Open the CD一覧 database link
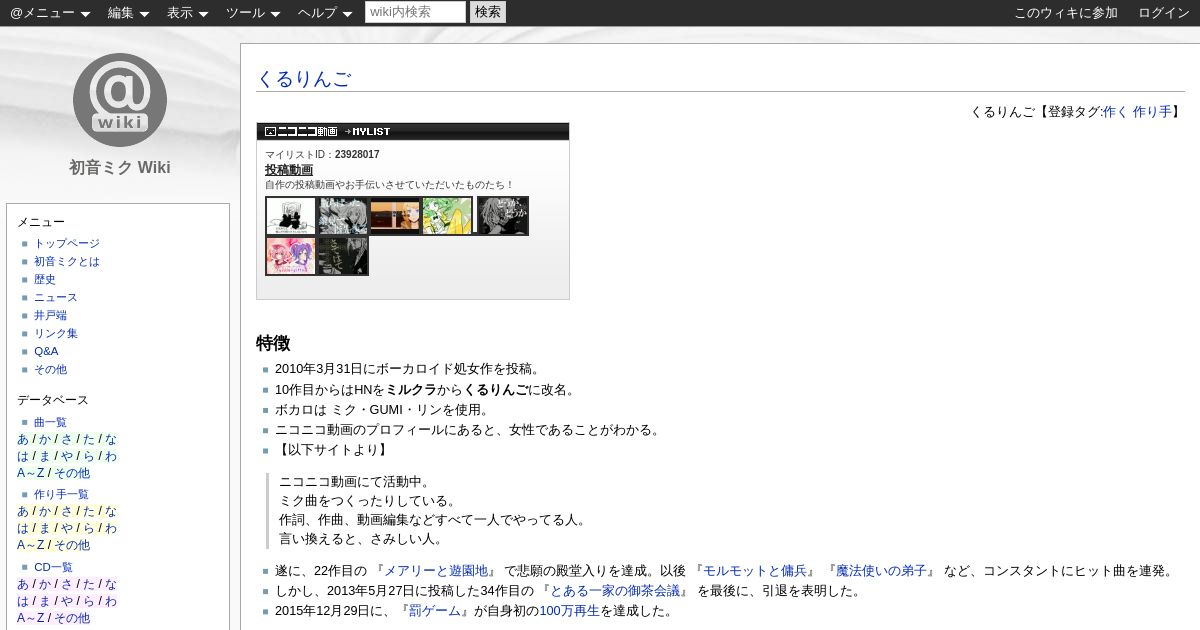The width and height of the screenshot is (1200, 630). tap(53, 567)
